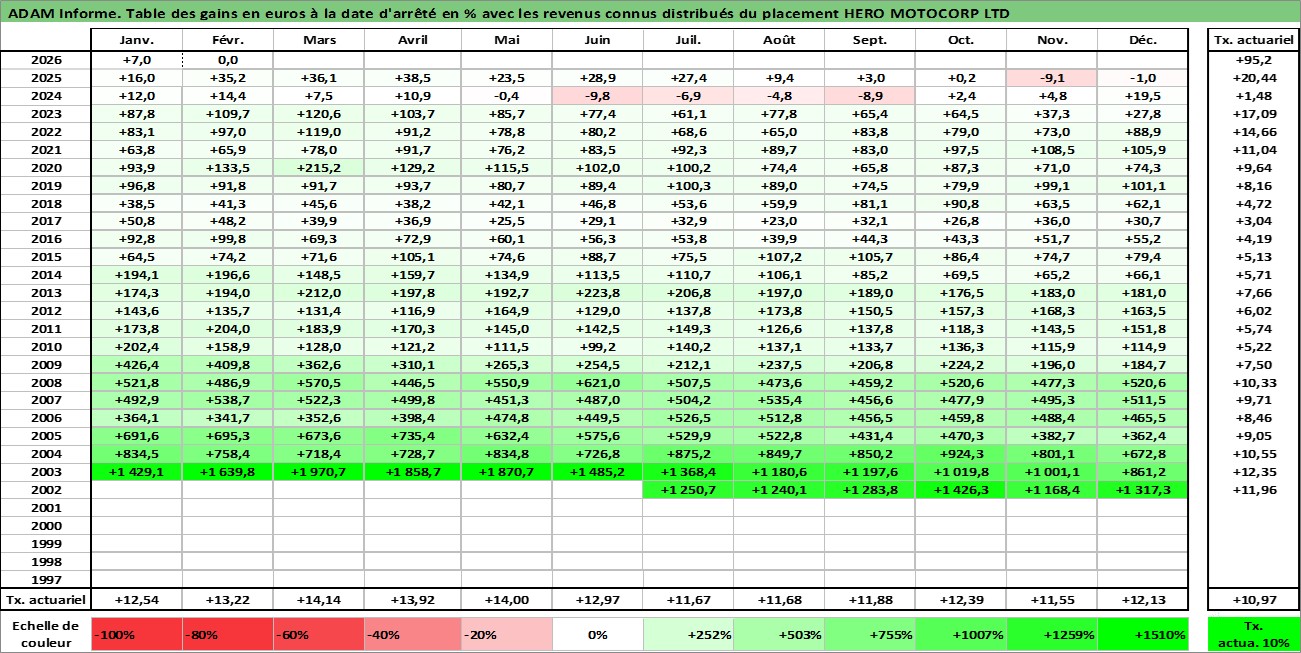The image size is (1301, 653).
Task: Click the +12,13 December actuarial rate
Action: click(1142, 600)
